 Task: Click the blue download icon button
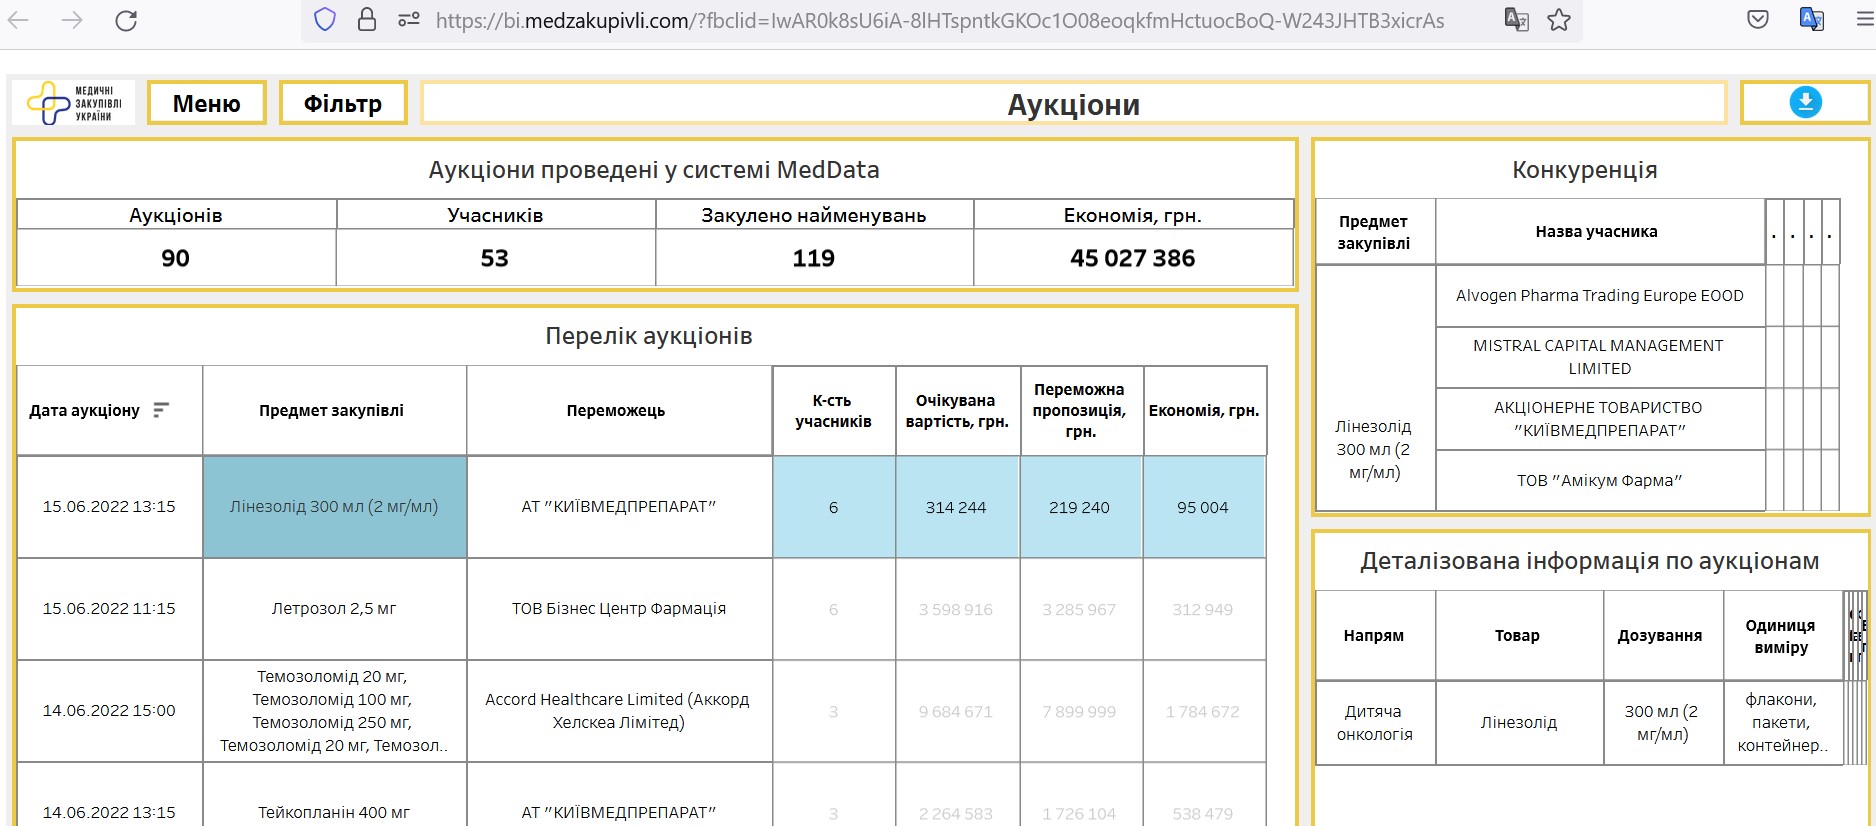pos(1805,102)
